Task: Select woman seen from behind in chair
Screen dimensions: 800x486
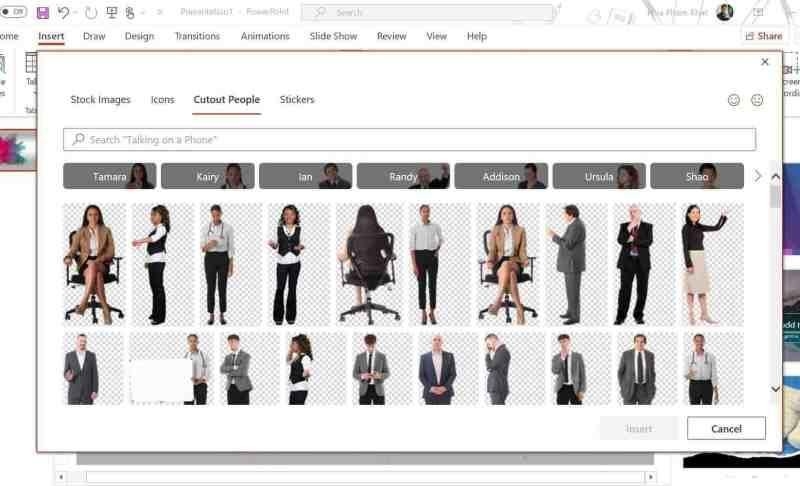Action: tap(369, 264)
